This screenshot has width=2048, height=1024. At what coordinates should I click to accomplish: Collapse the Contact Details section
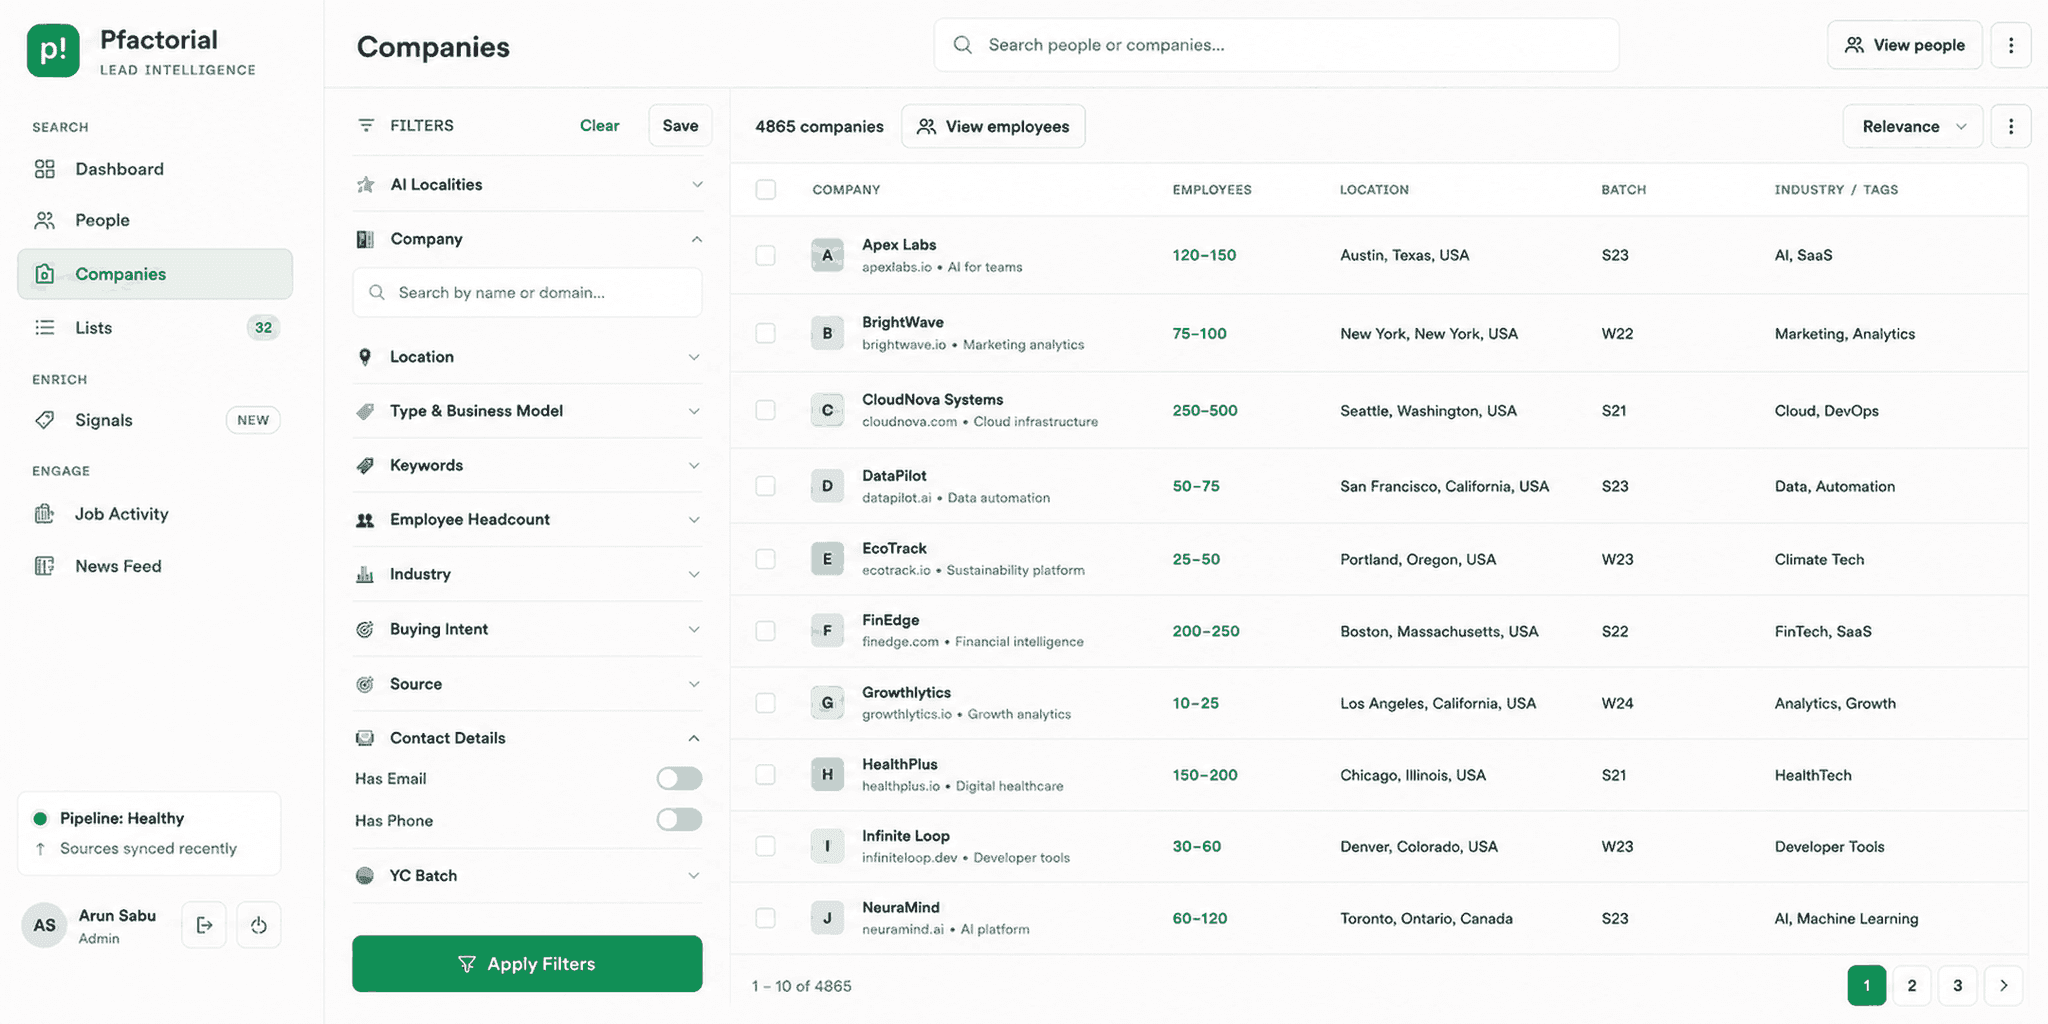(x=694, y=738)
